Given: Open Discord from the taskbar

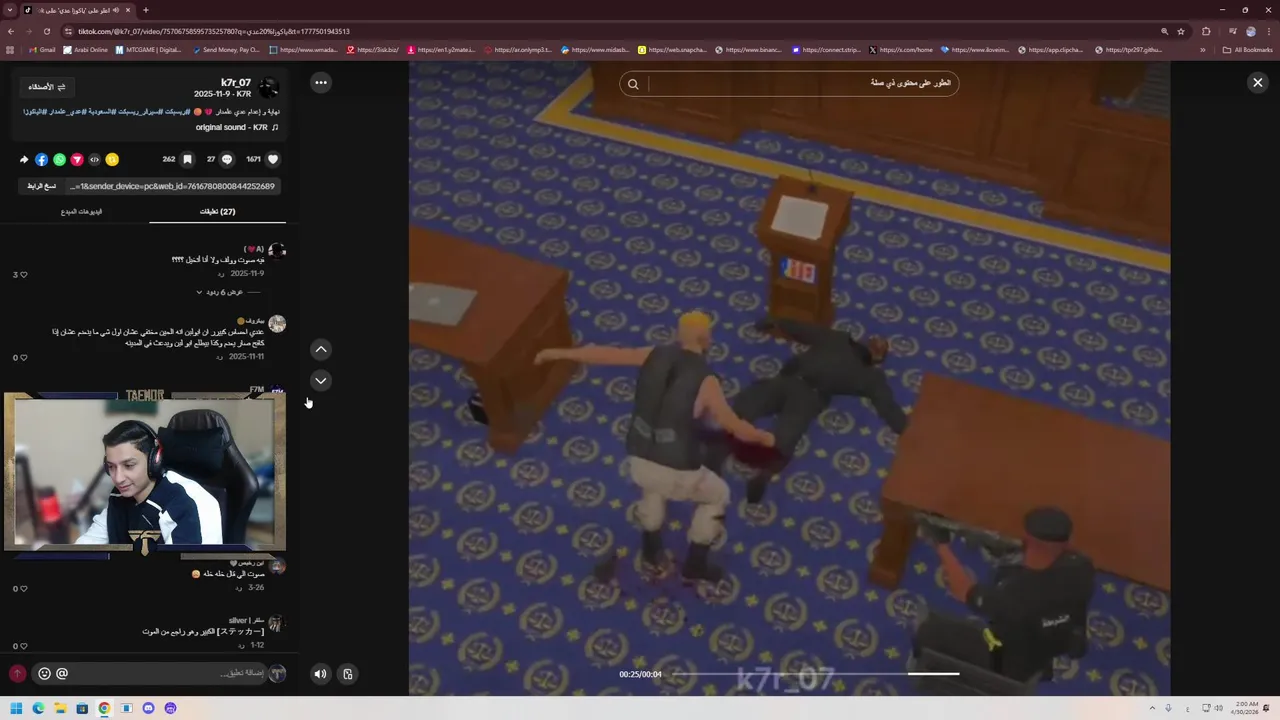Looking at the screenshot, I should pyautogui.click(x=148, y=708).
